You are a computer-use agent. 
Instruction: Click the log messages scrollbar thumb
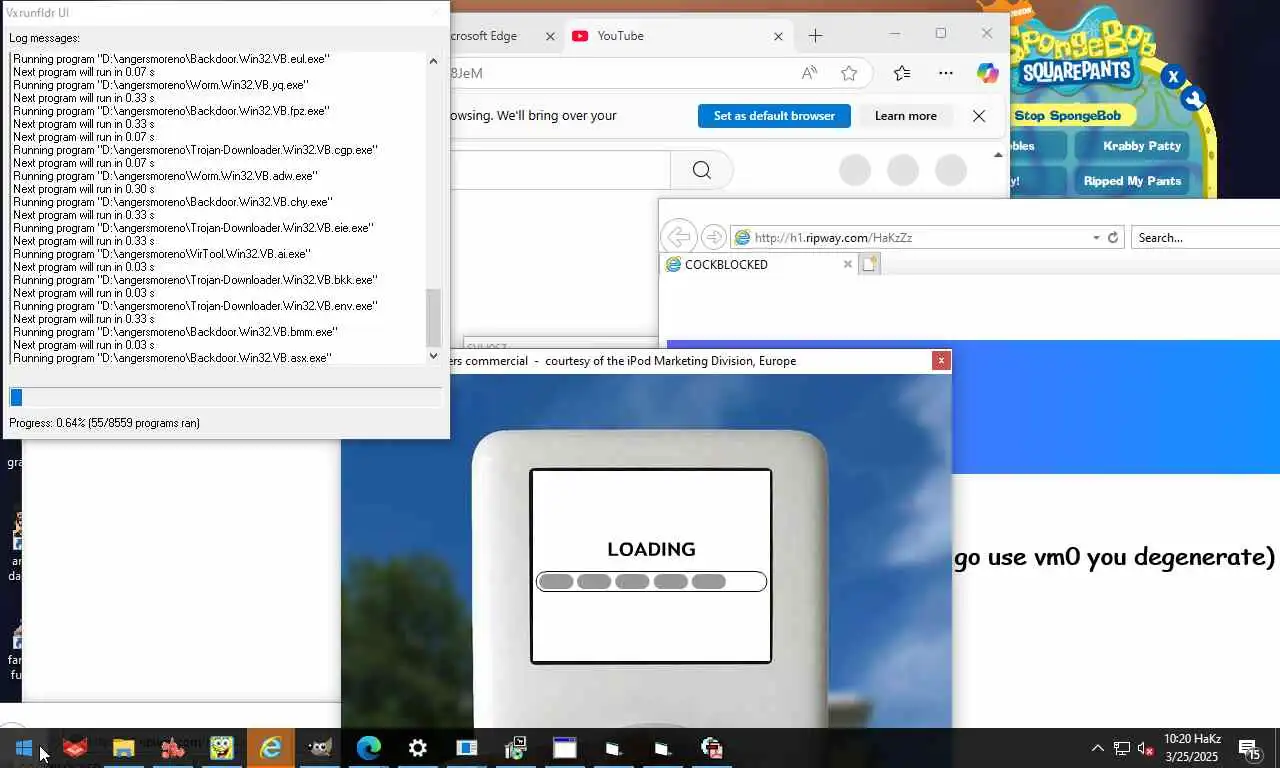[433, 317]
